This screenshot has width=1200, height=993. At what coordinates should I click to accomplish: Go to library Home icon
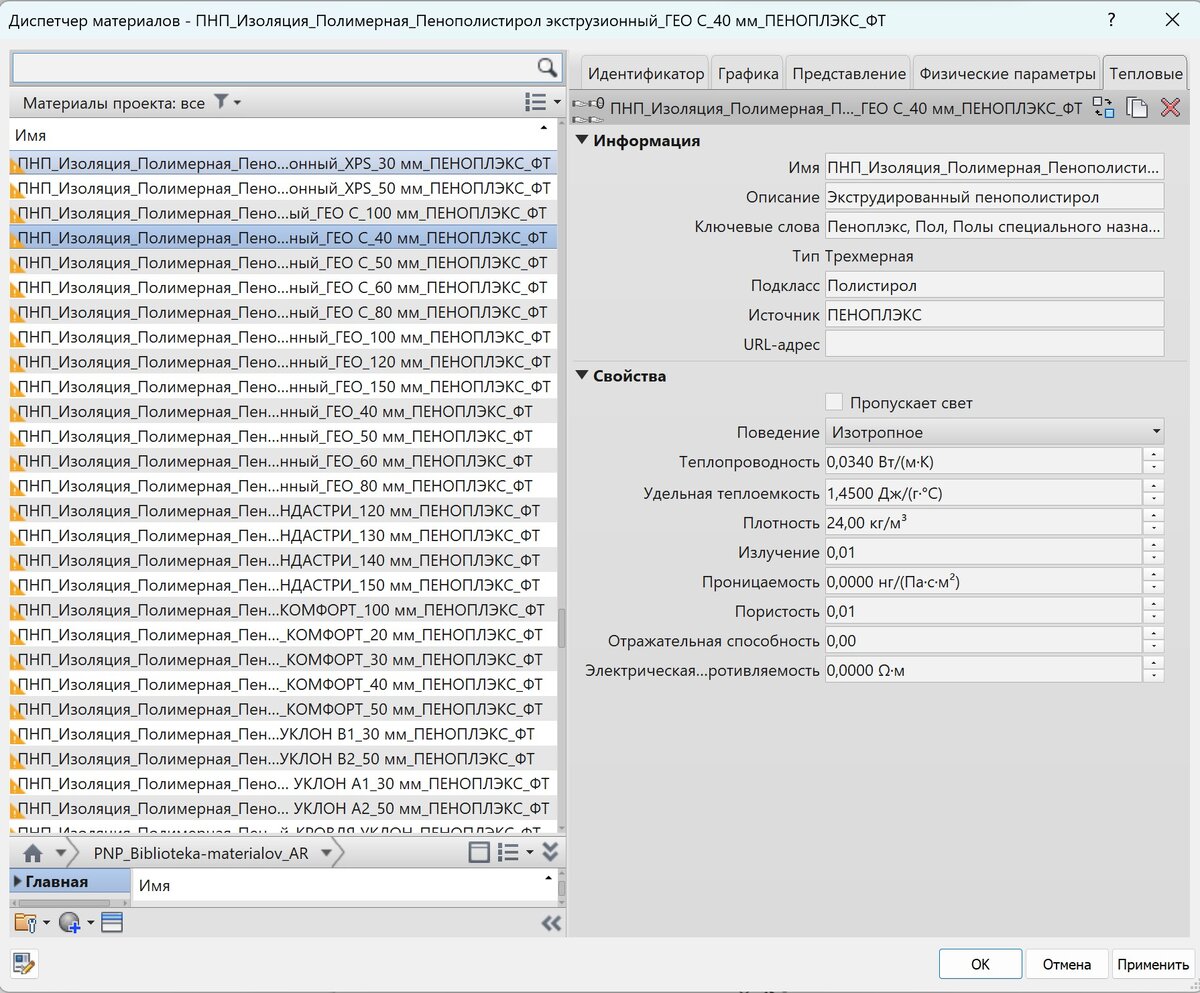(x=33, y=853)
